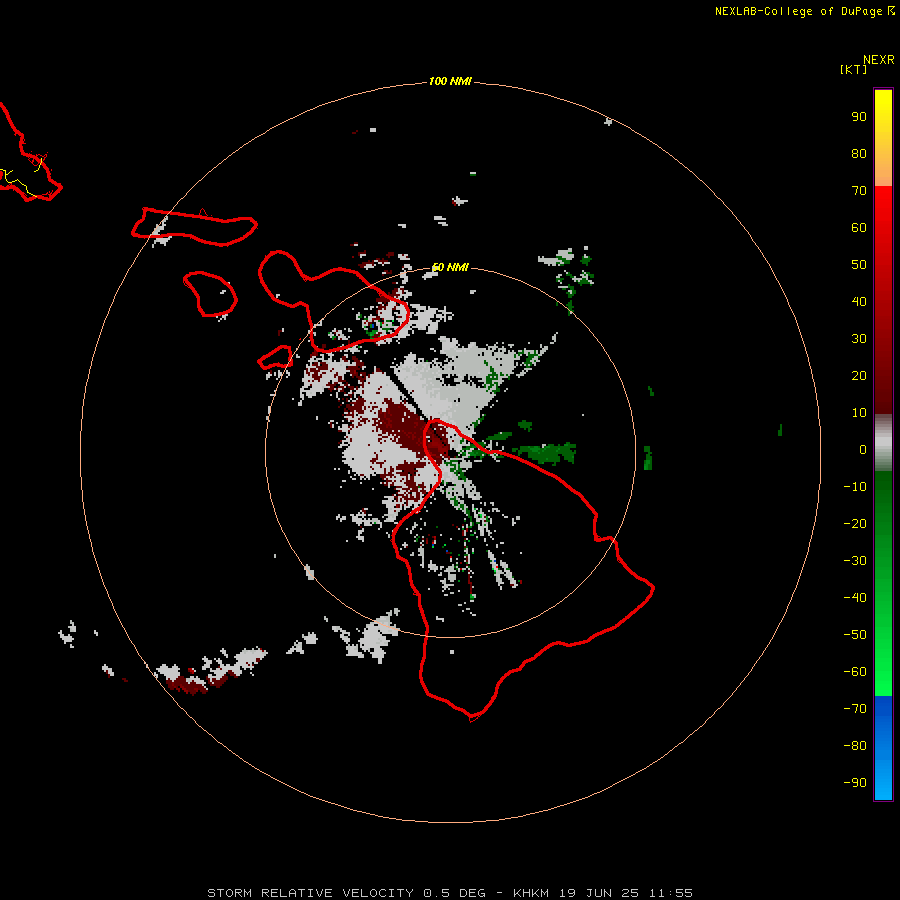Click the -40 value on the velocity scale
This screenshot has height=900, width=900.
pos(855,598)
